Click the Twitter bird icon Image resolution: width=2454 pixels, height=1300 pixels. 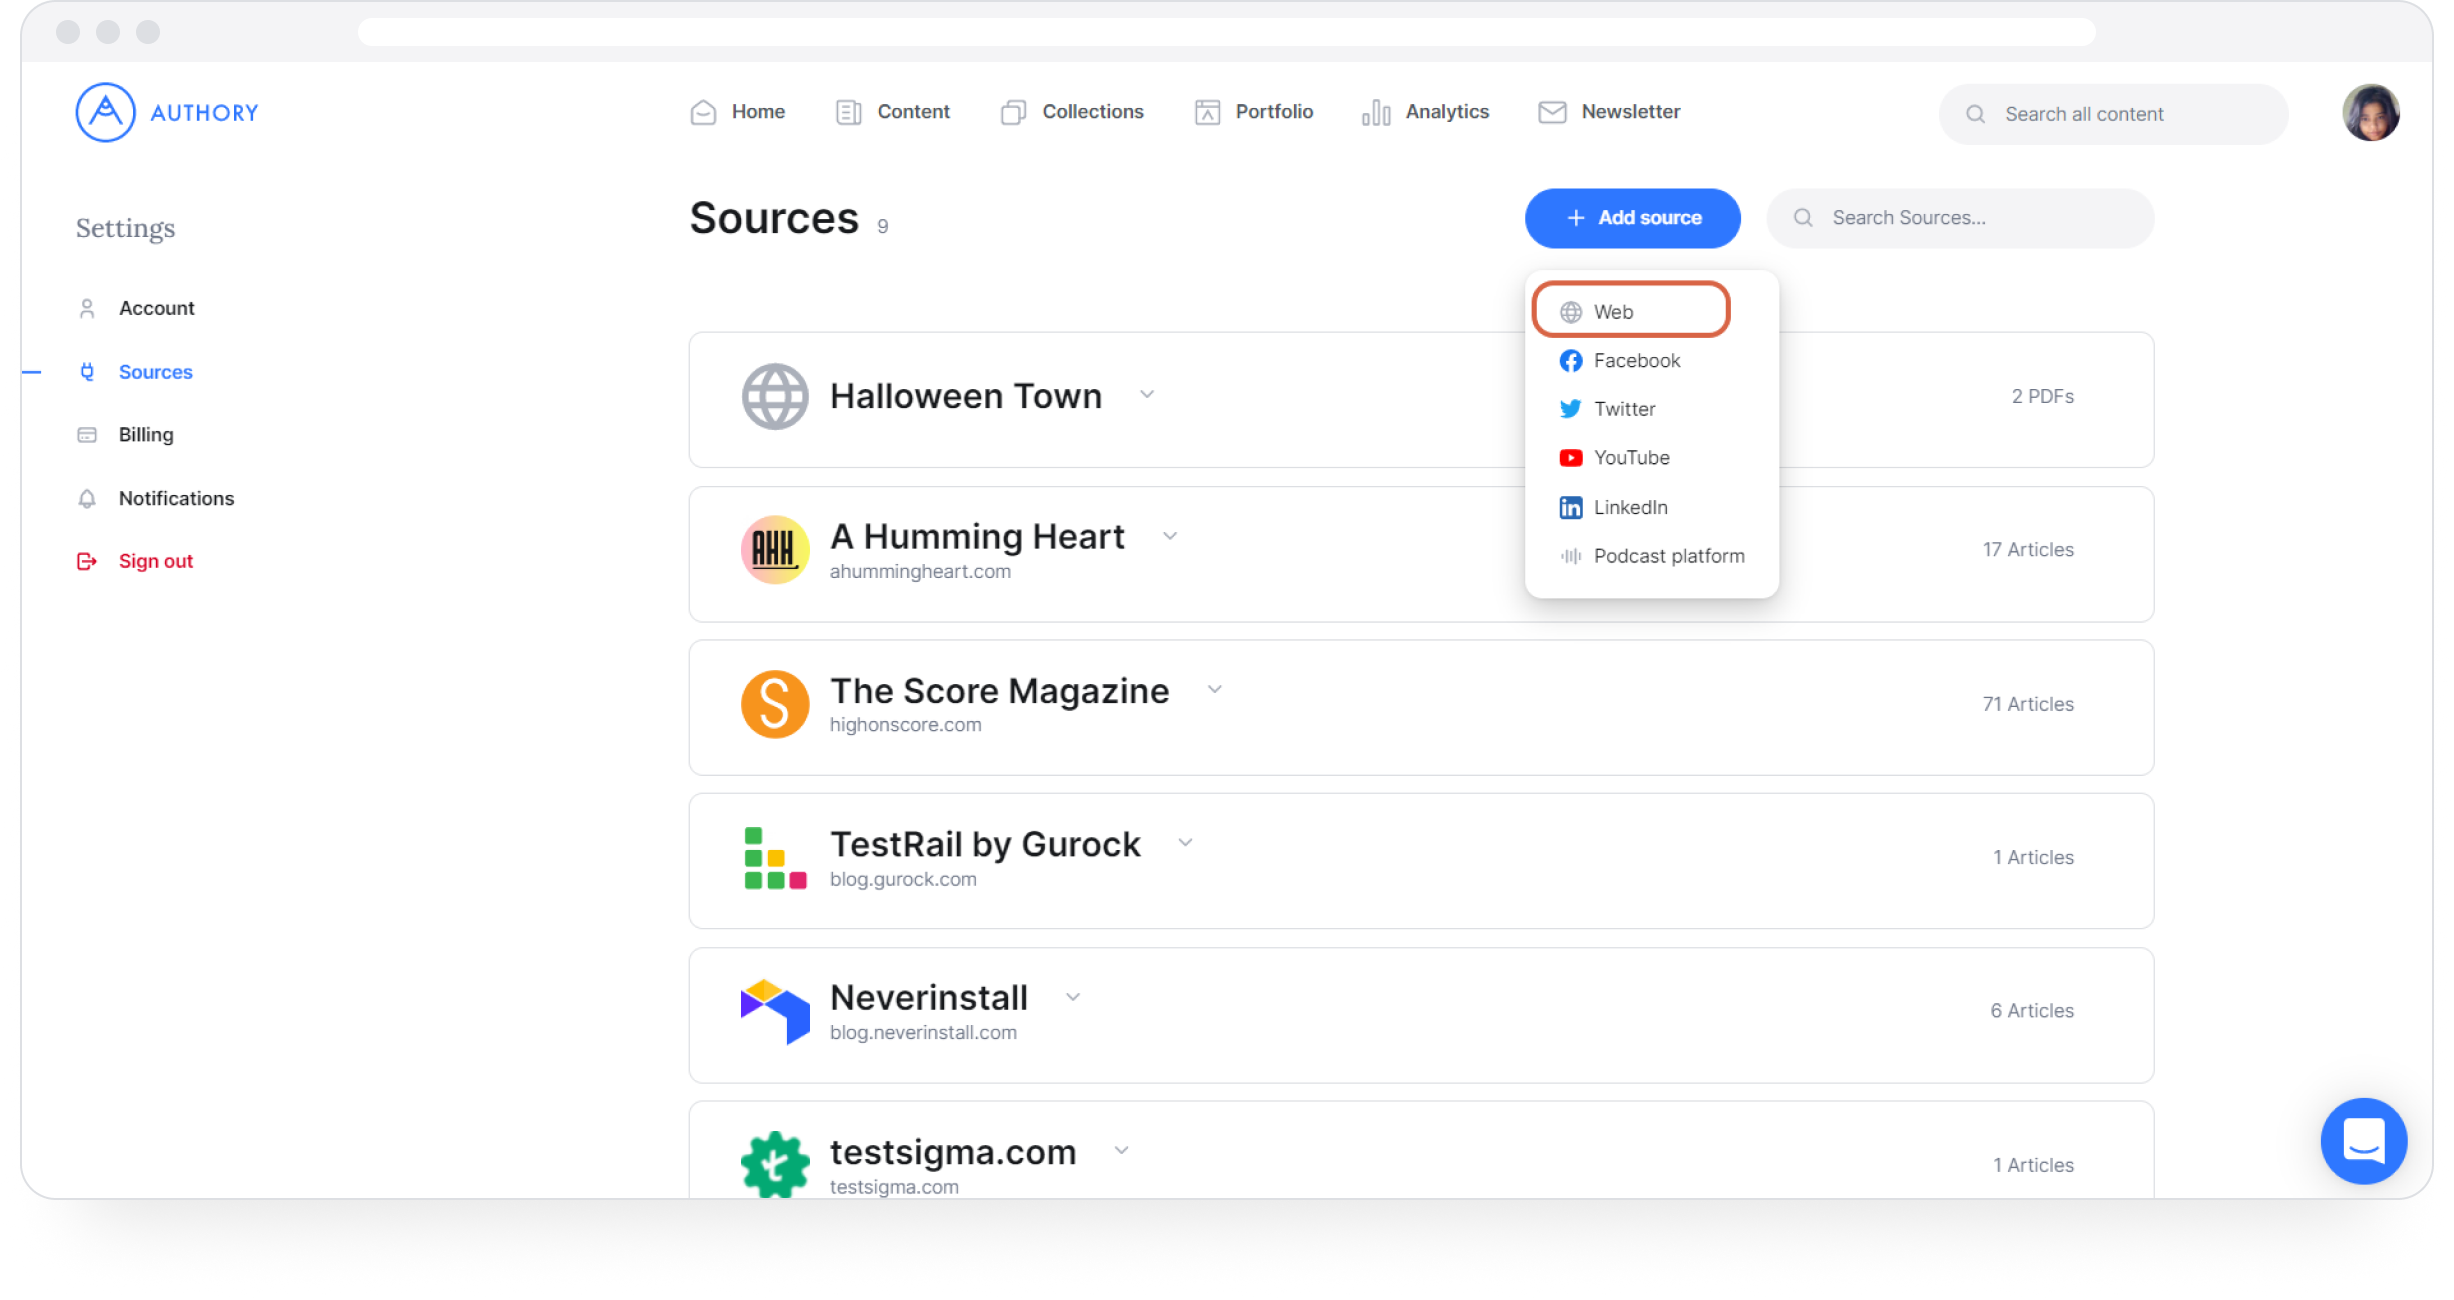click(x=1571, y=409)
